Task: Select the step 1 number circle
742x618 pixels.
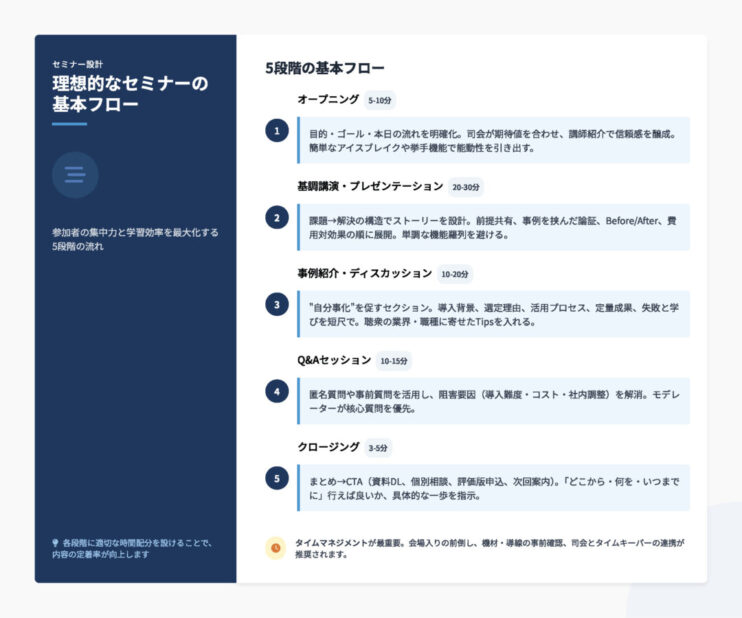Action: (x=276, y=130)
